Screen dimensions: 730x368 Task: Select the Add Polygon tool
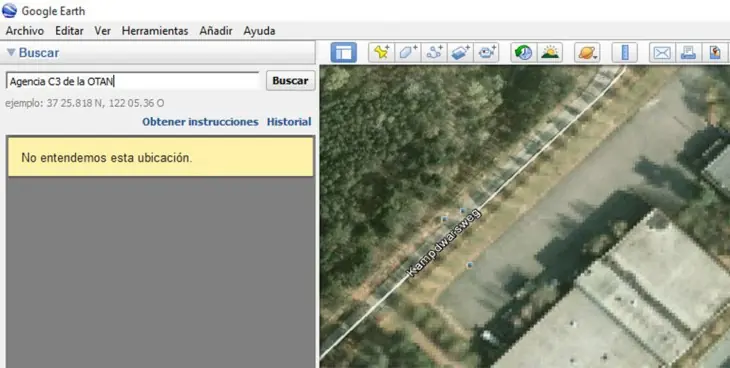pos(408,53)
